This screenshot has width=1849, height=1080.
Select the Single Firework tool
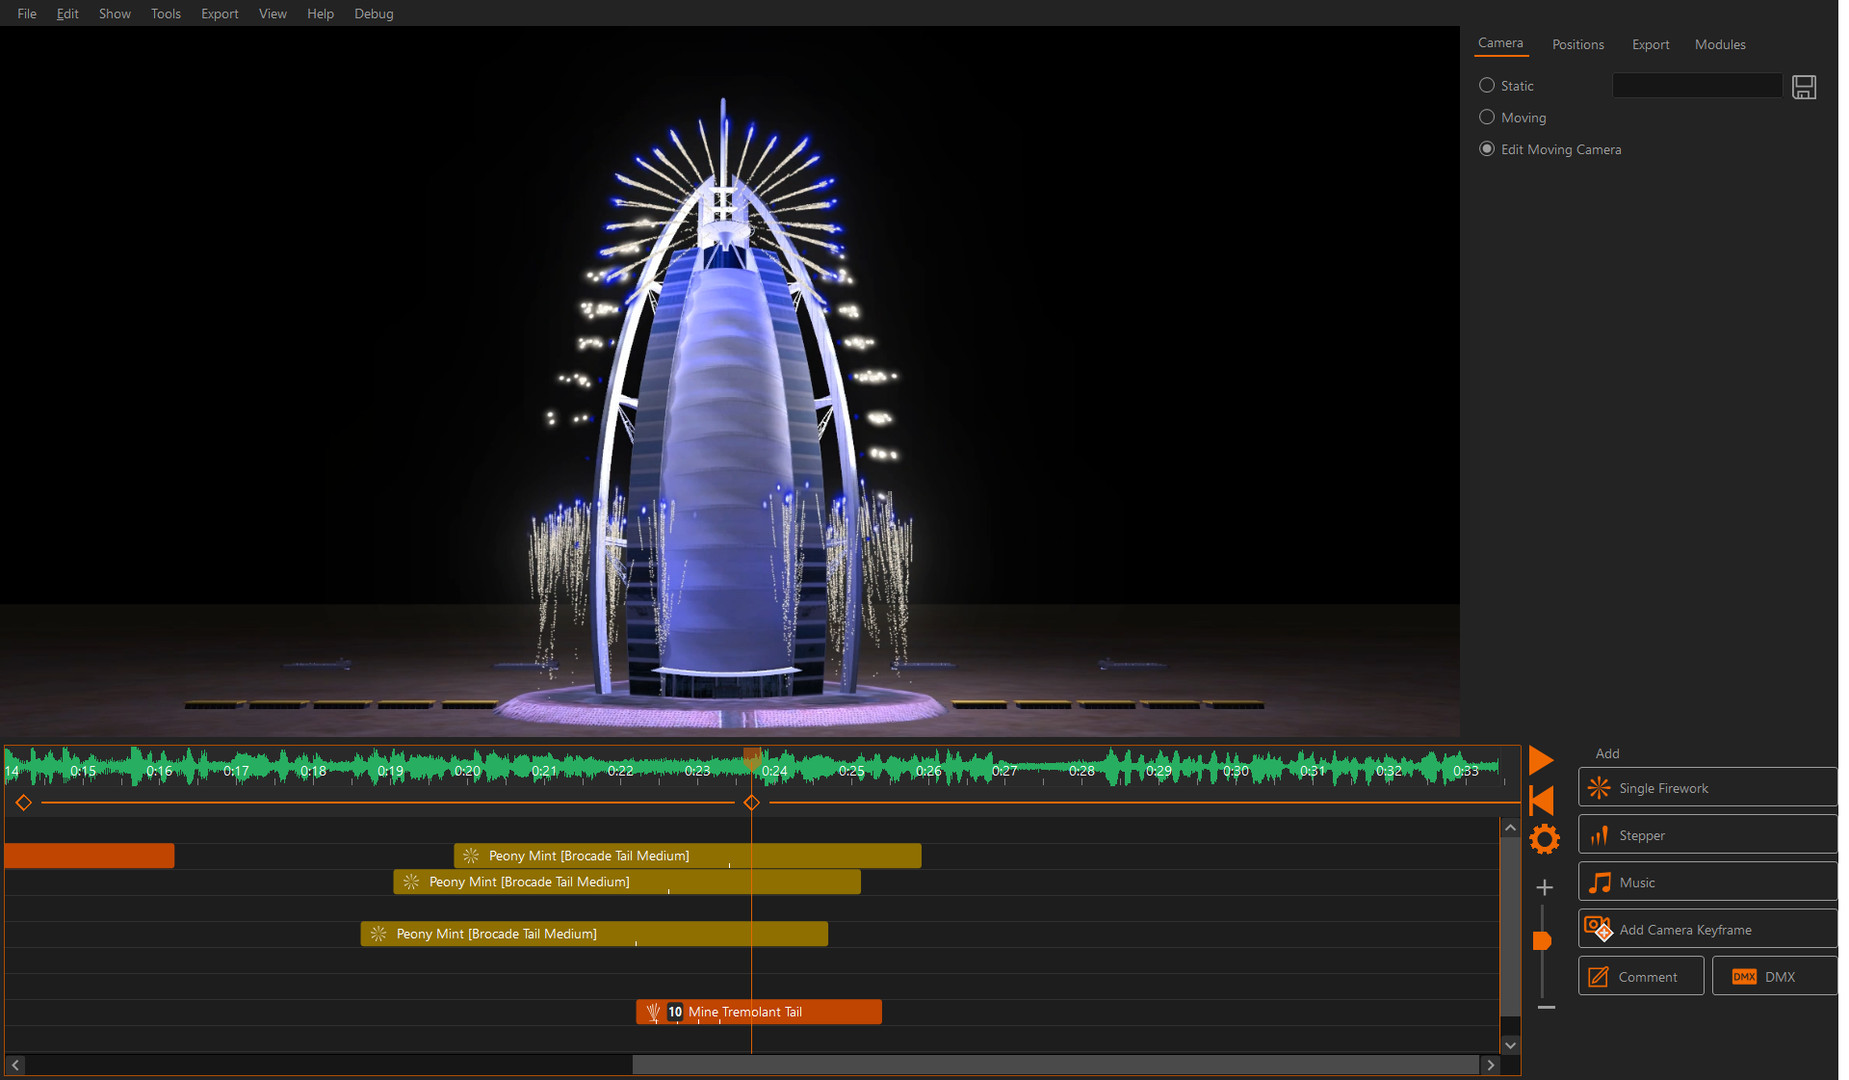coord(1663,788)
